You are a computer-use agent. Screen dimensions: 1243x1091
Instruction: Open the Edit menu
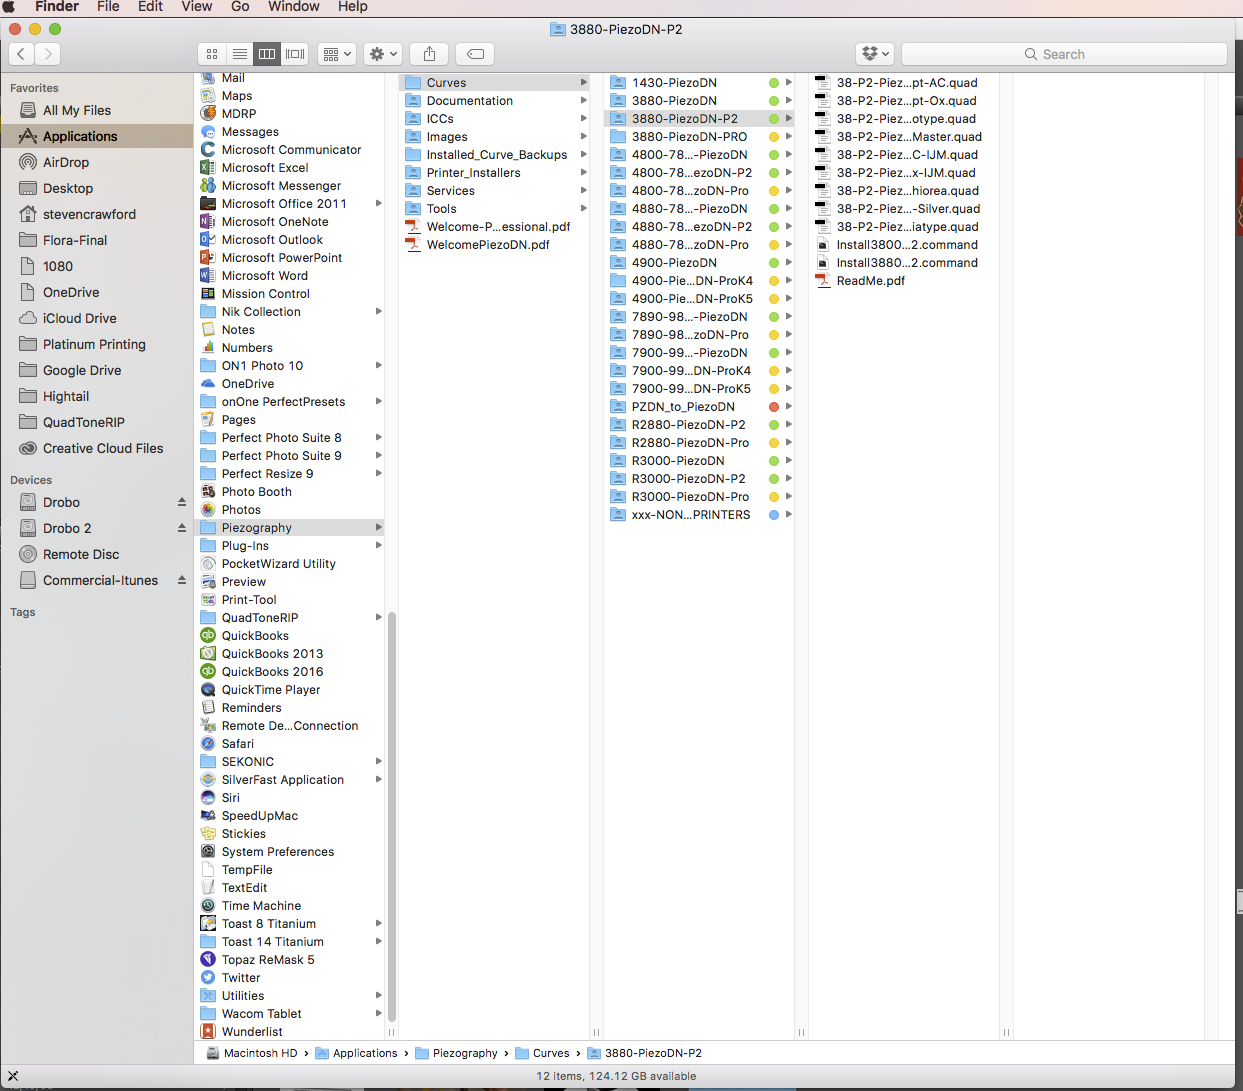click(x=151, y=7)
